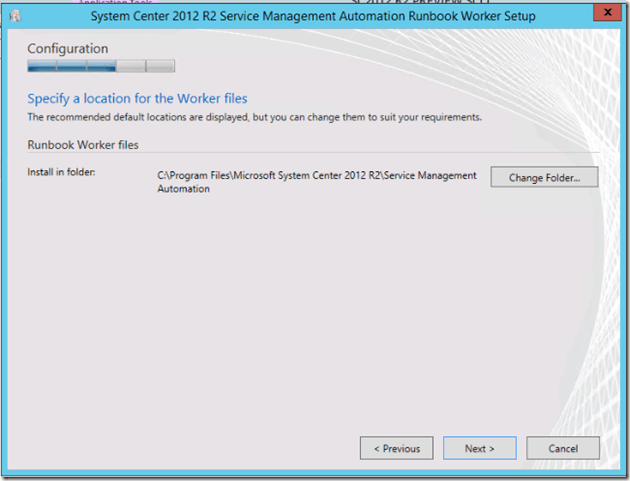Image resolution: width=630 pixels, height=481 pixels.
Task: Cancel the Runbook Worker setup
Action: click(x=562, y=448)
